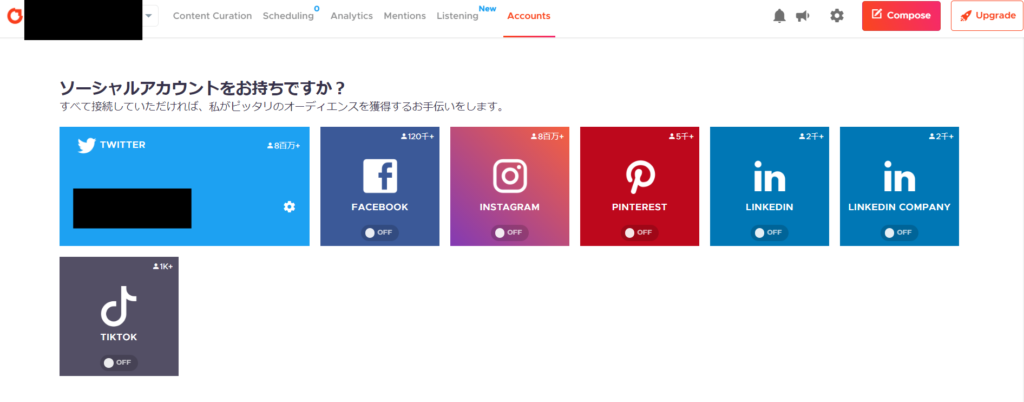Image resolution: width=1024 pixels, height=402 pixels.
Task: Enable the Facebook toggle switch
Action: [380, 233]
